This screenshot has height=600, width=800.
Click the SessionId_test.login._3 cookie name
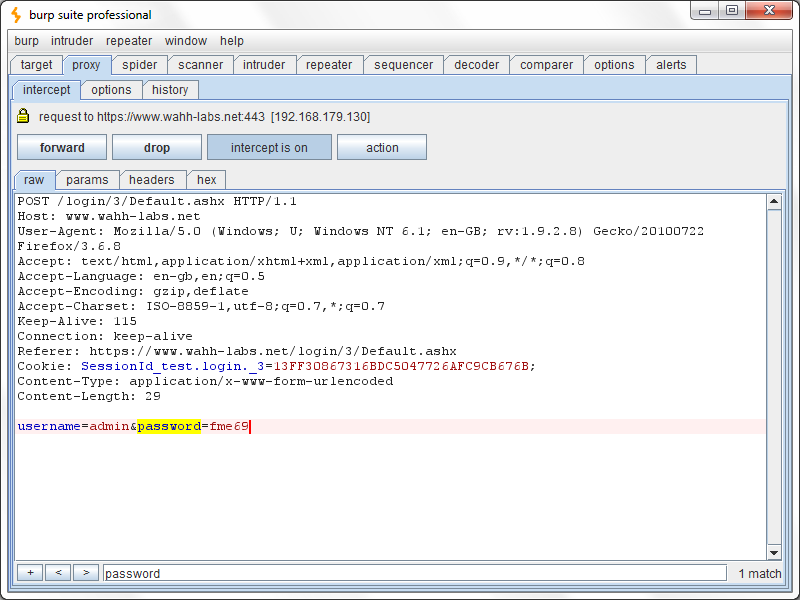(x=172, y=366)
